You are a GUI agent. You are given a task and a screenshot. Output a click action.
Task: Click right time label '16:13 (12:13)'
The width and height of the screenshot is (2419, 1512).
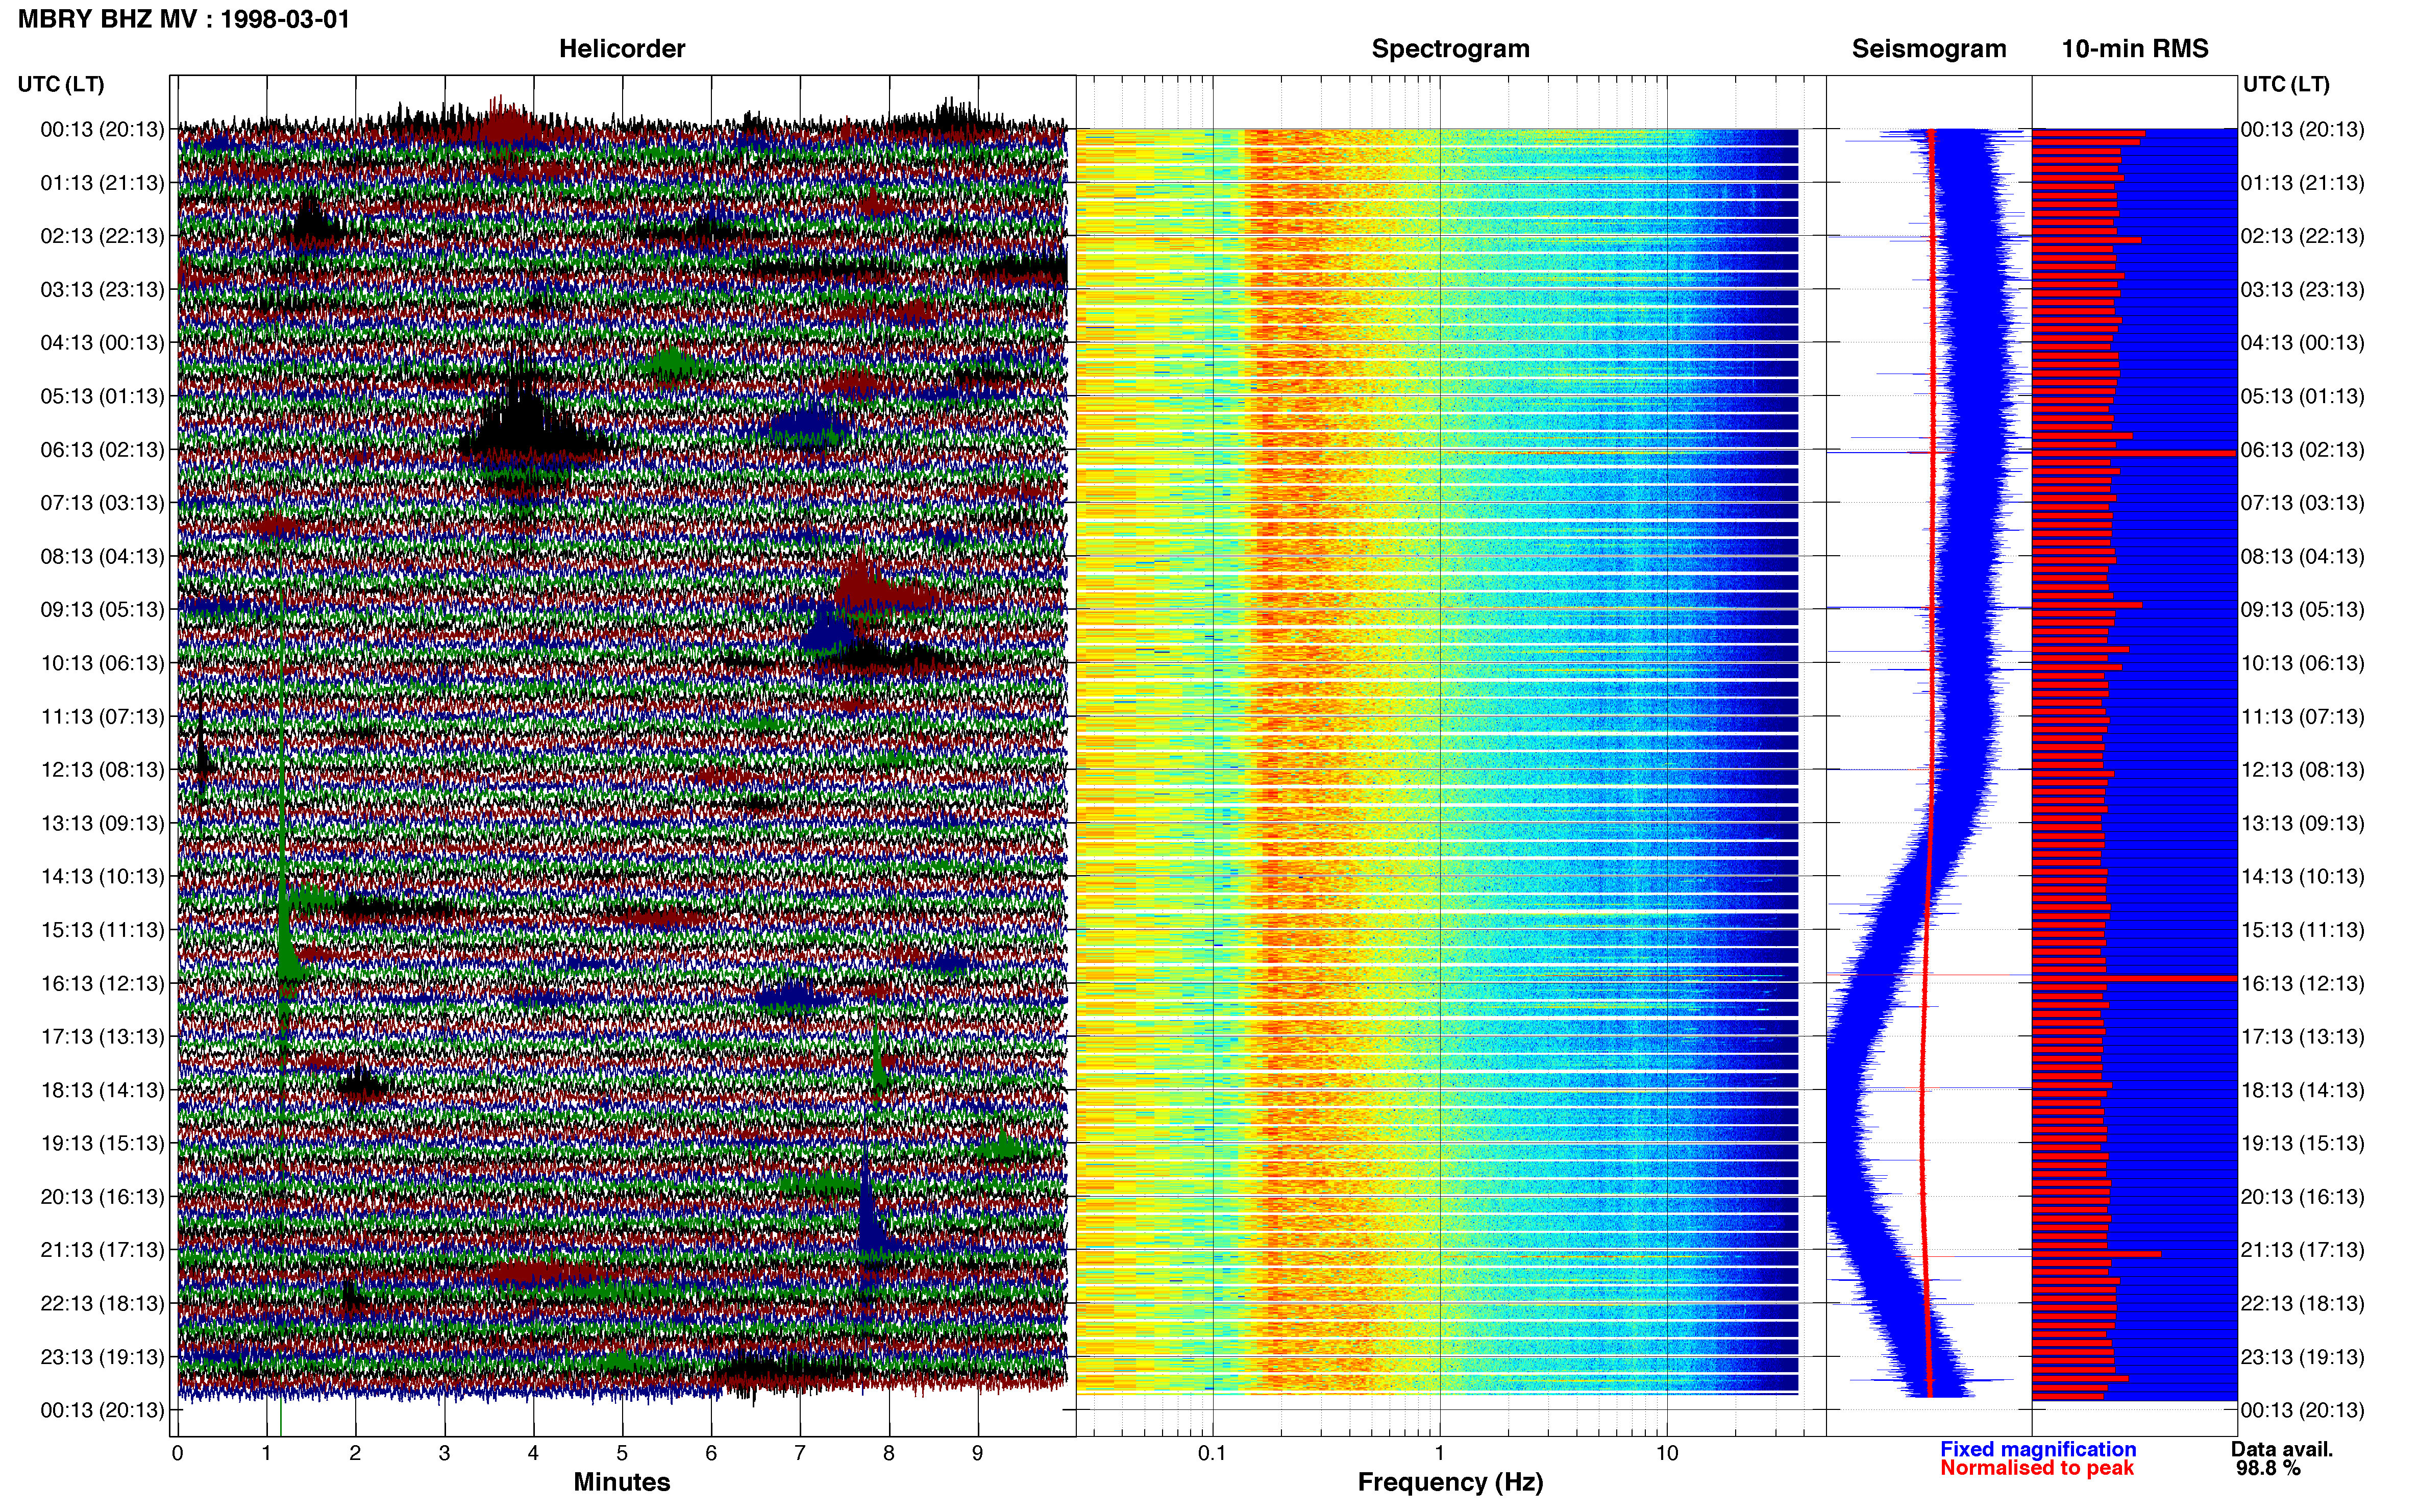(2302, 983)
